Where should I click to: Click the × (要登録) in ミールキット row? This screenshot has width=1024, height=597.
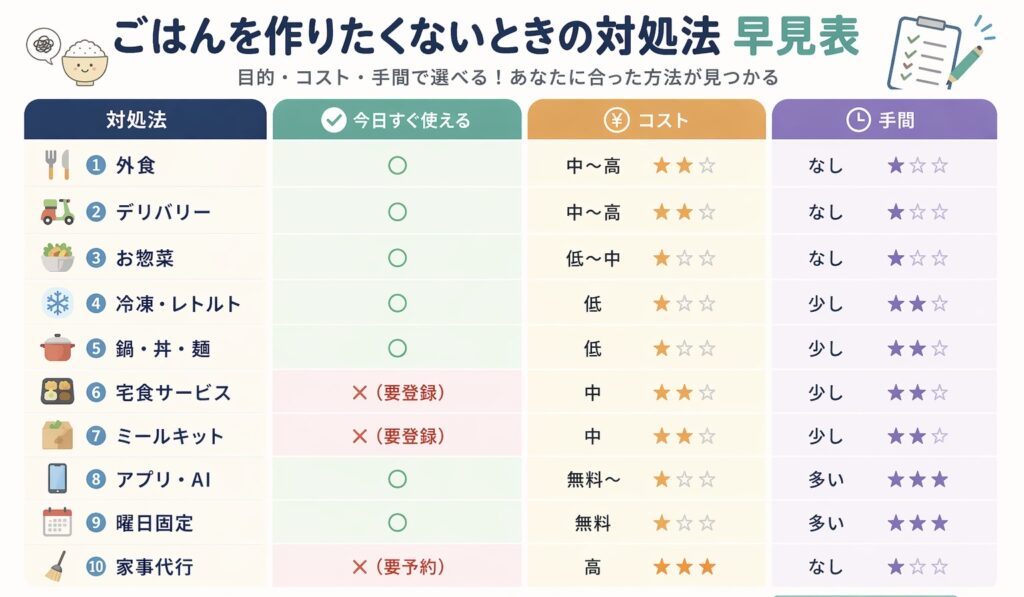[398, 436]
